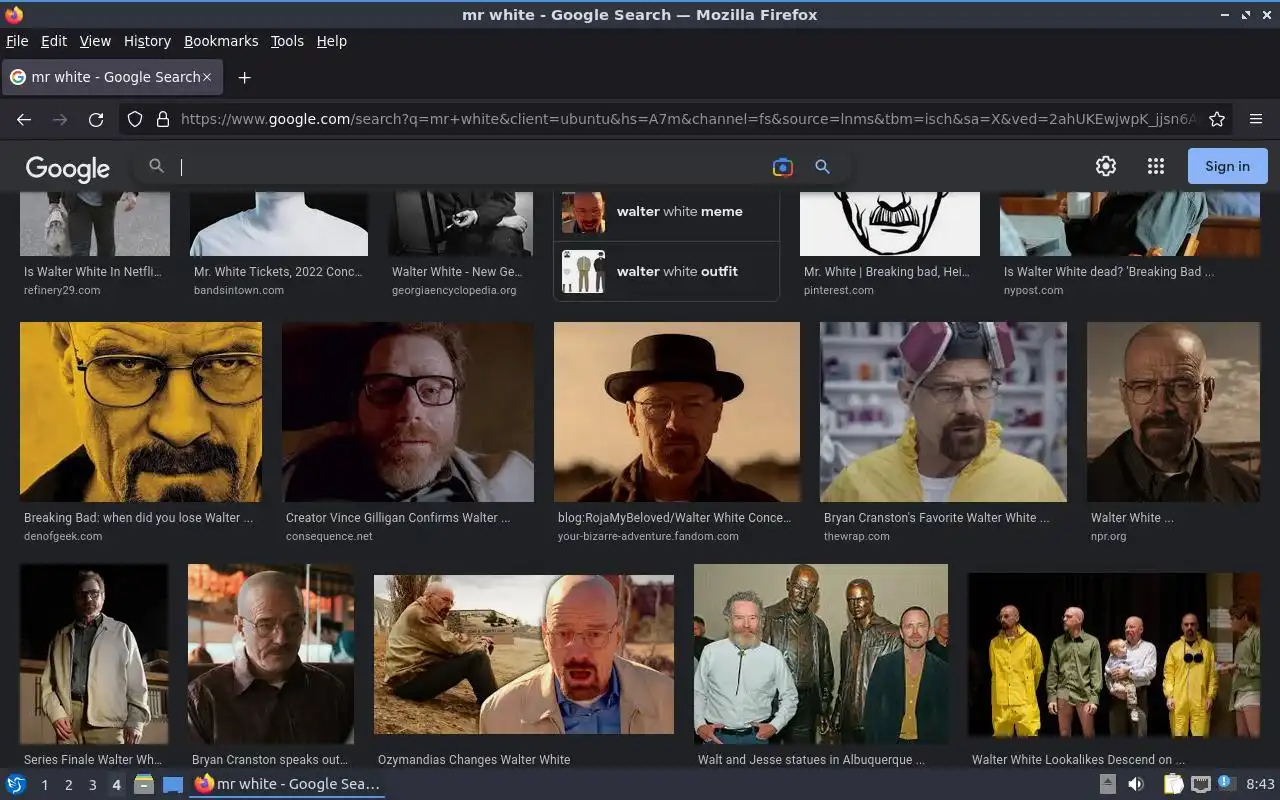Viewport: 1280px width, 800px height.
Task: Click the Google logo
Action: pos(68,168)
